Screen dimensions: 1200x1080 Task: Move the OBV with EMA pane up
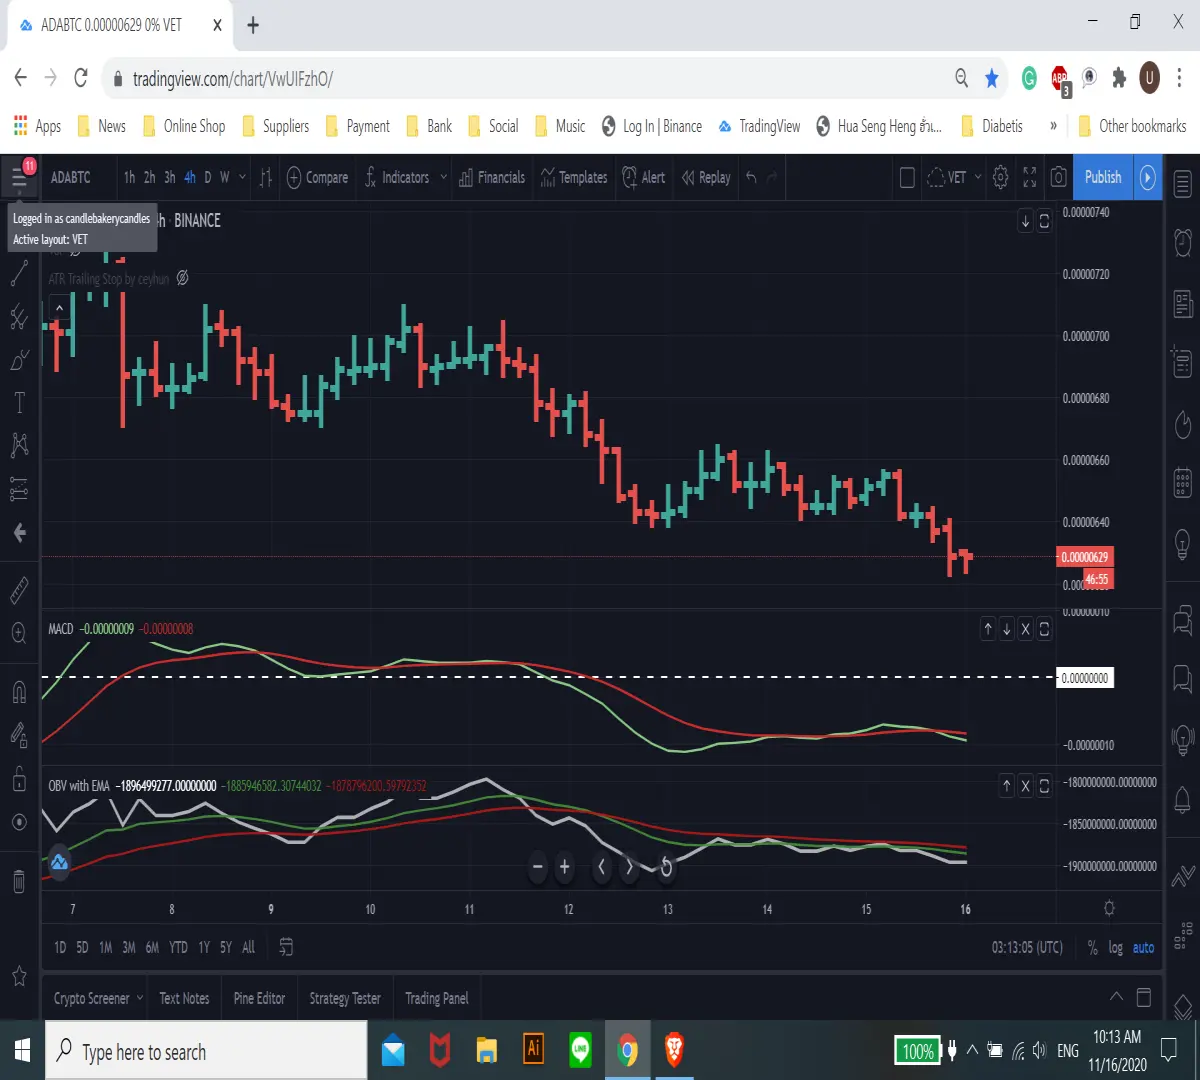[1007, 786]
